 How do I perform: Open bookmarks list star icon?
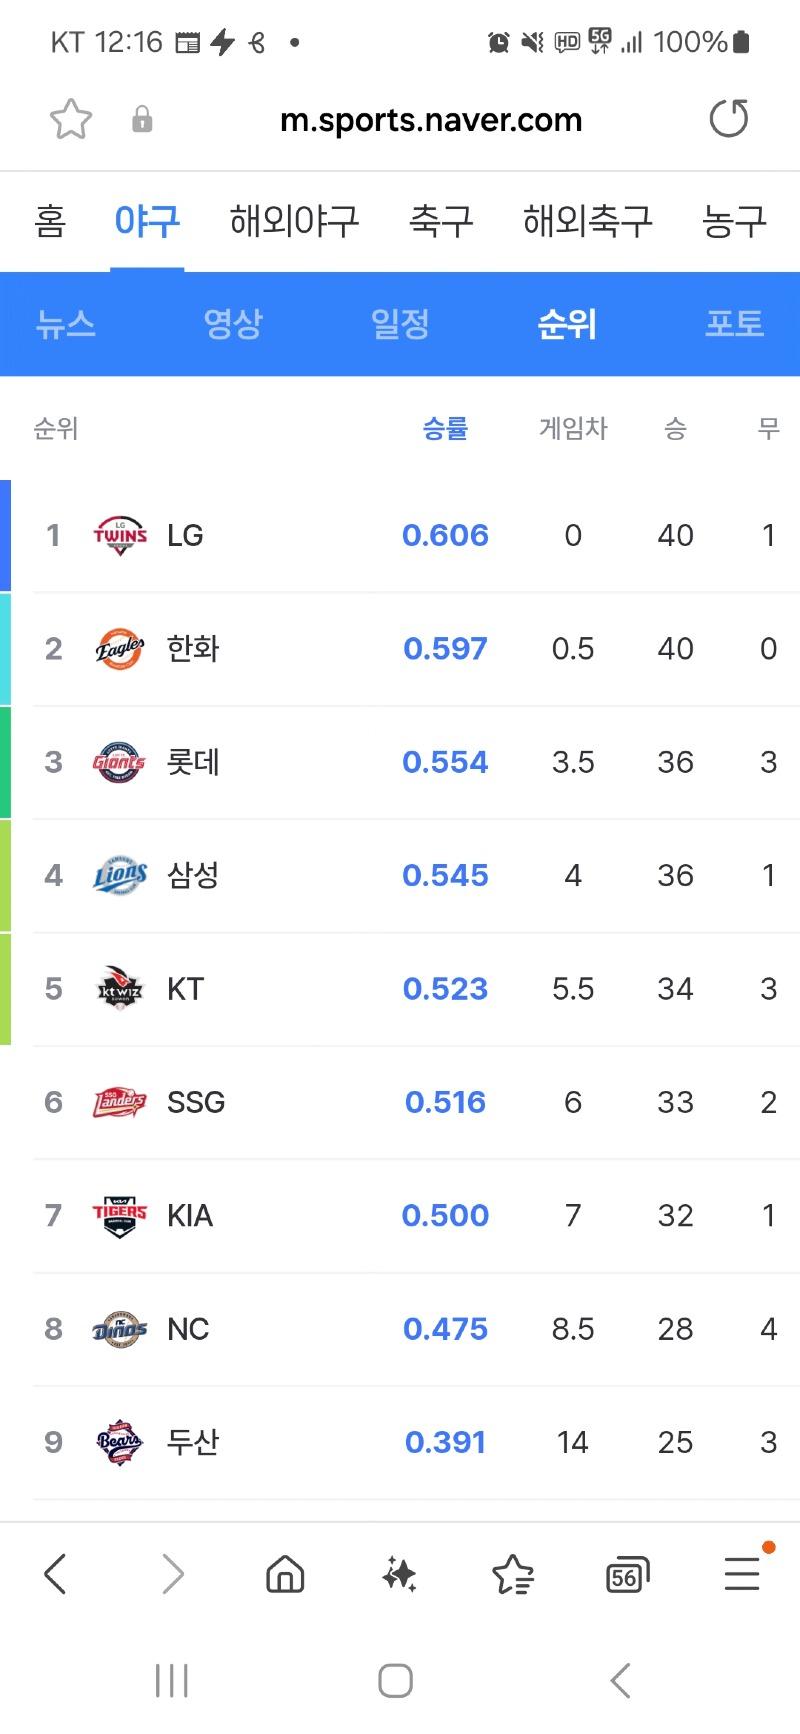coord(513,1574)
